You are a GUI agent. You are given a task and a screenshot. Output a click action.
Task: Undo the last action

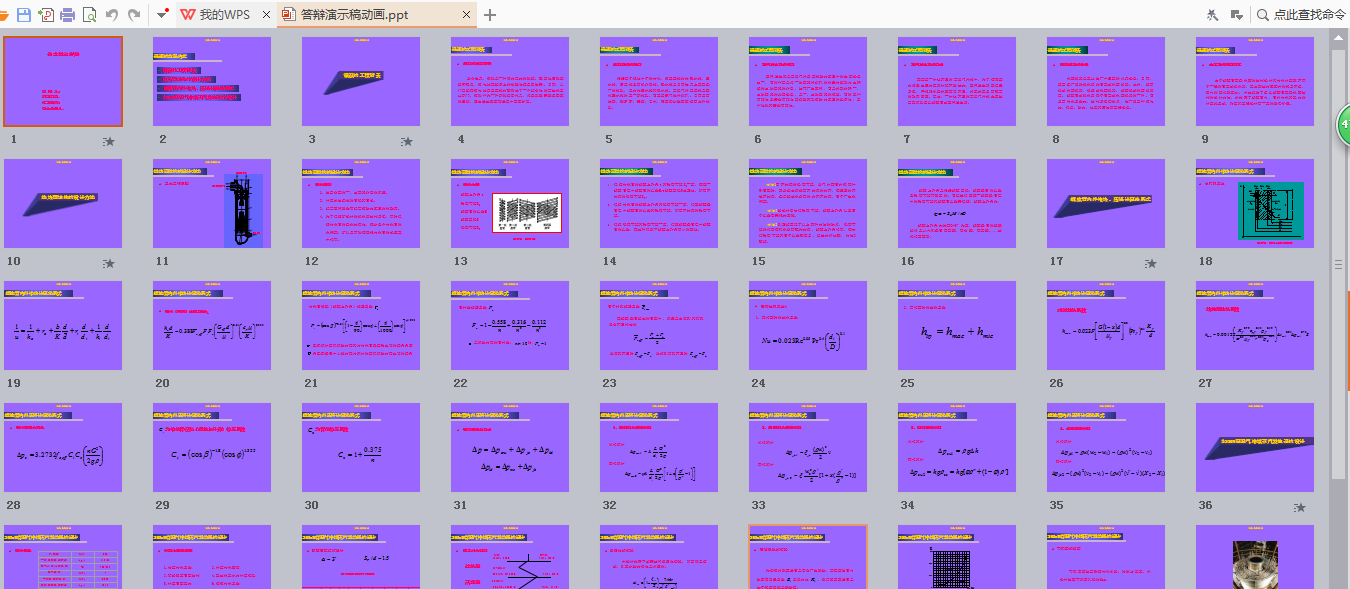coord(112,15)
